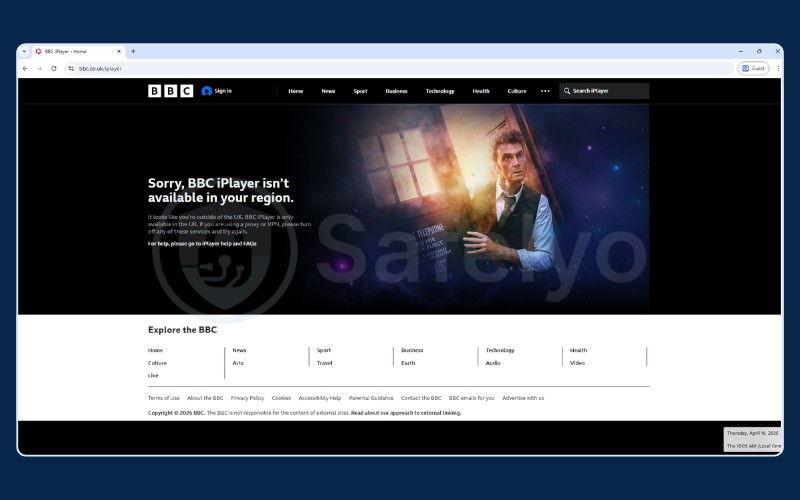Click News in Explore the BBC
This screenshot has height=500, width=800.
tap(239, 351)
